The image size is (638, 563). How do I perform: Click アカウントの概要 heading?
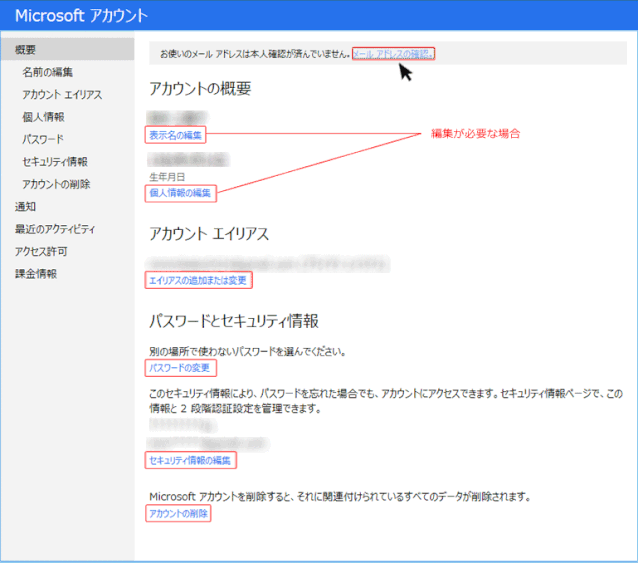click(200, 88)
